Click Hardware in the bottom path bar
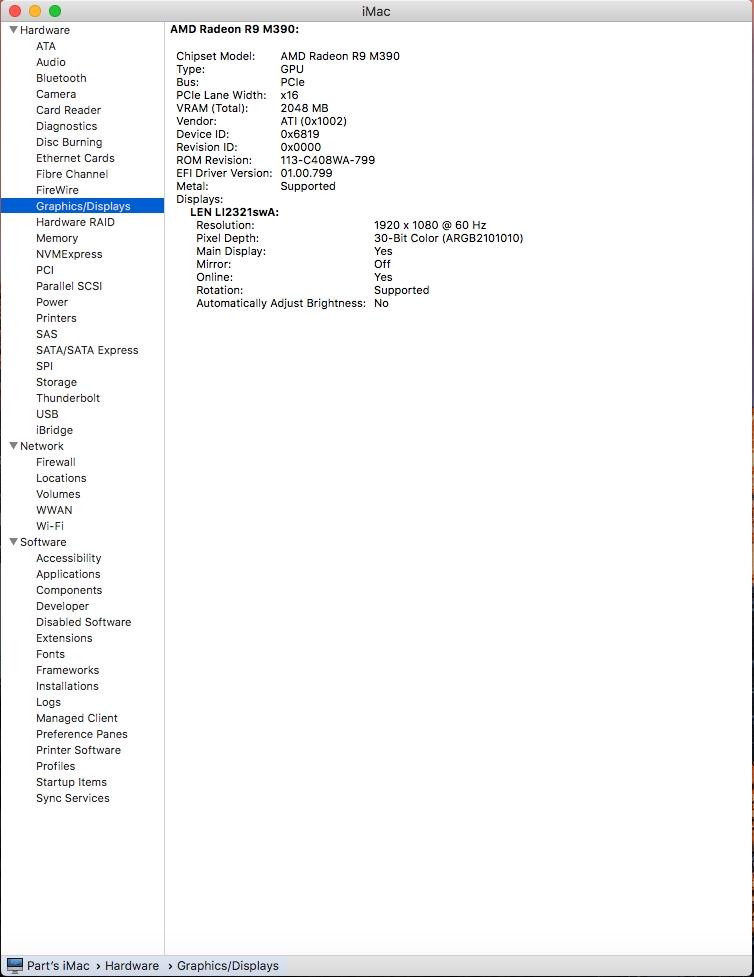 pyautogui.click(x=131, y=966)
